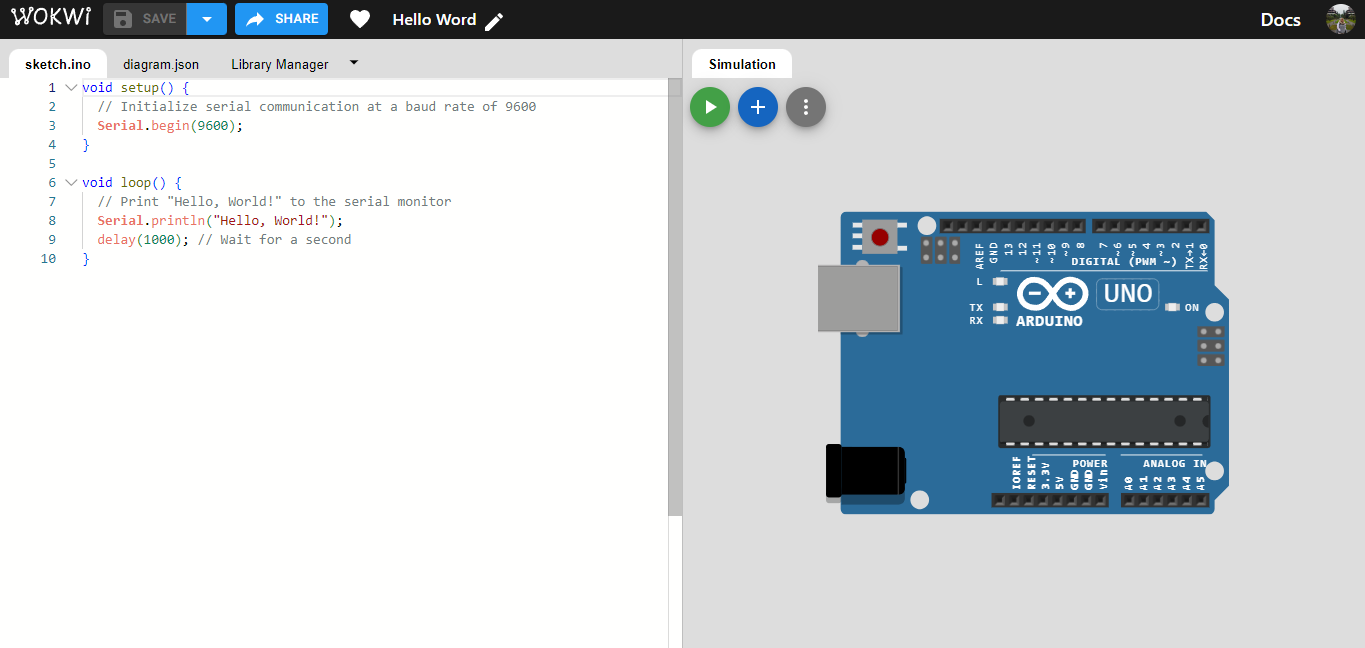Click the Serial.begin(9600); code line
Viewport: 1365px width, 648px height.
coord(170,126)
